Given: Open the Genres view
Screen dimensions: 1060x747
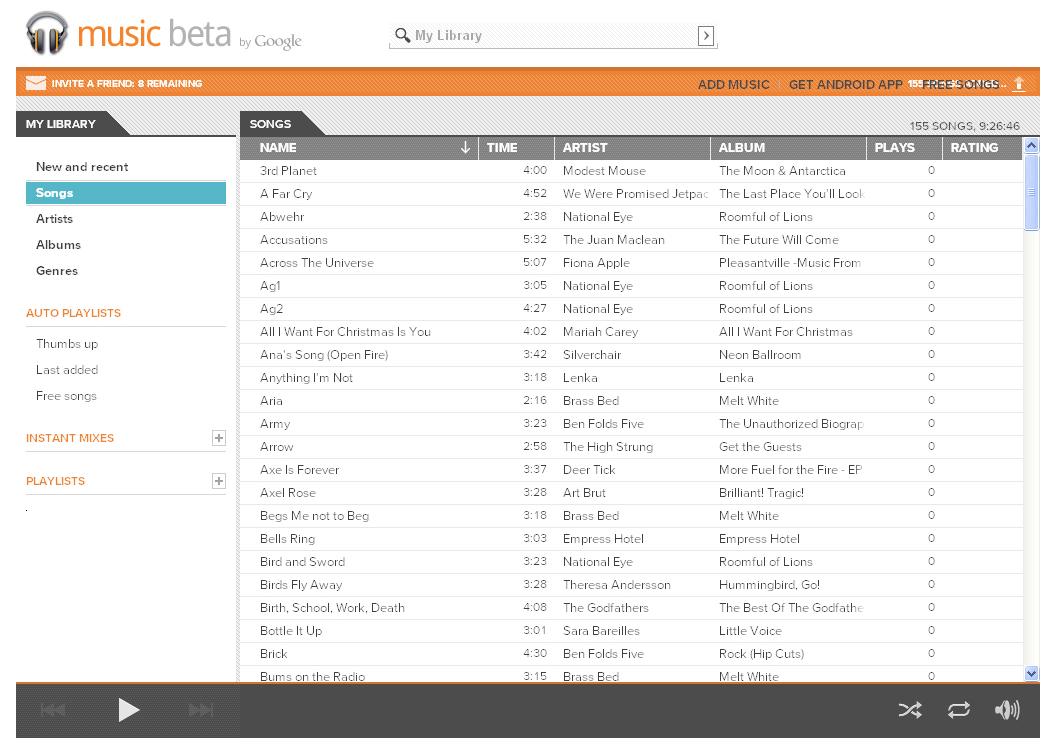Looking at the screenshot, I should (57, 270).
